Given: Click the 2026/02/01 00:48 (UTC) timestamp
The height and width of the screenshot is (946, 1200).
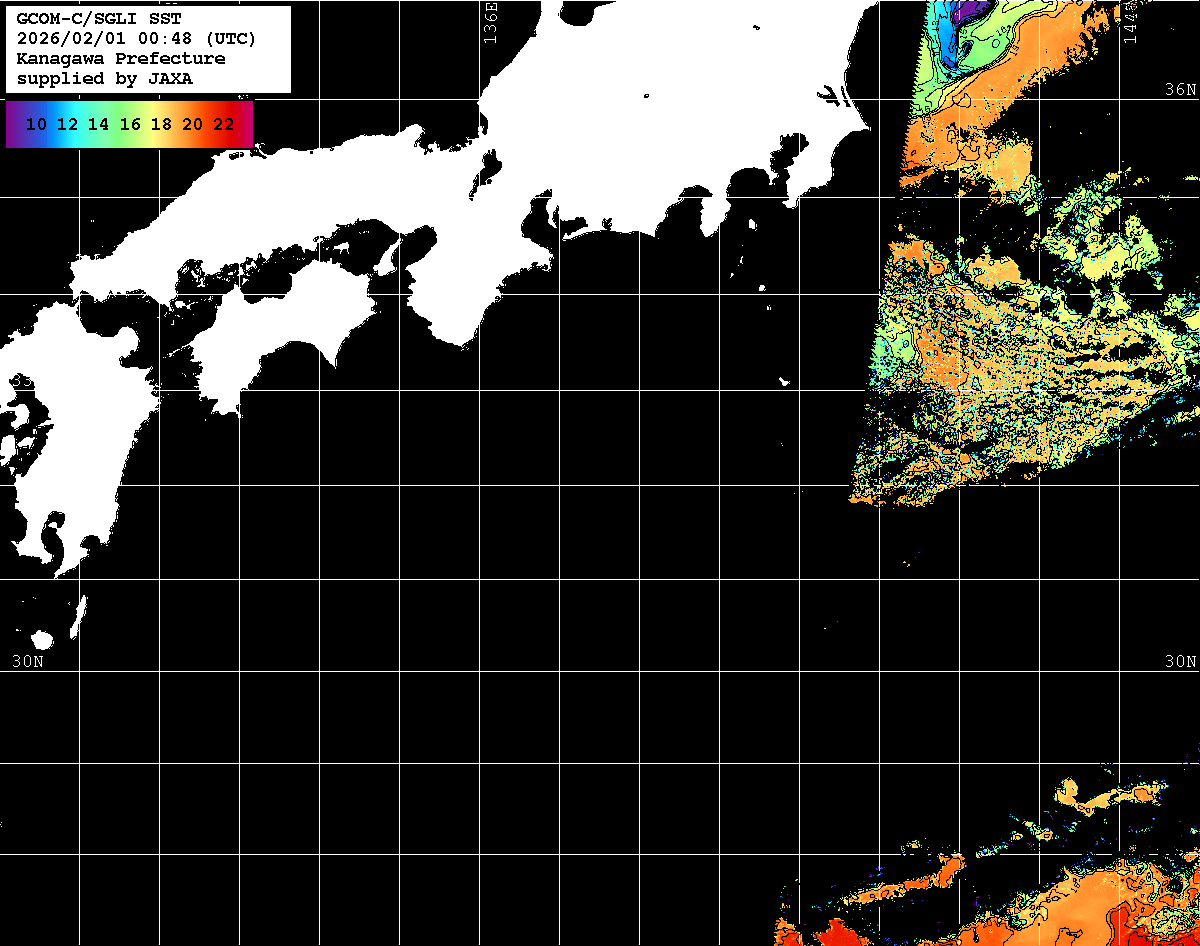Looking at the screenshot, I should tap(136, 39).
